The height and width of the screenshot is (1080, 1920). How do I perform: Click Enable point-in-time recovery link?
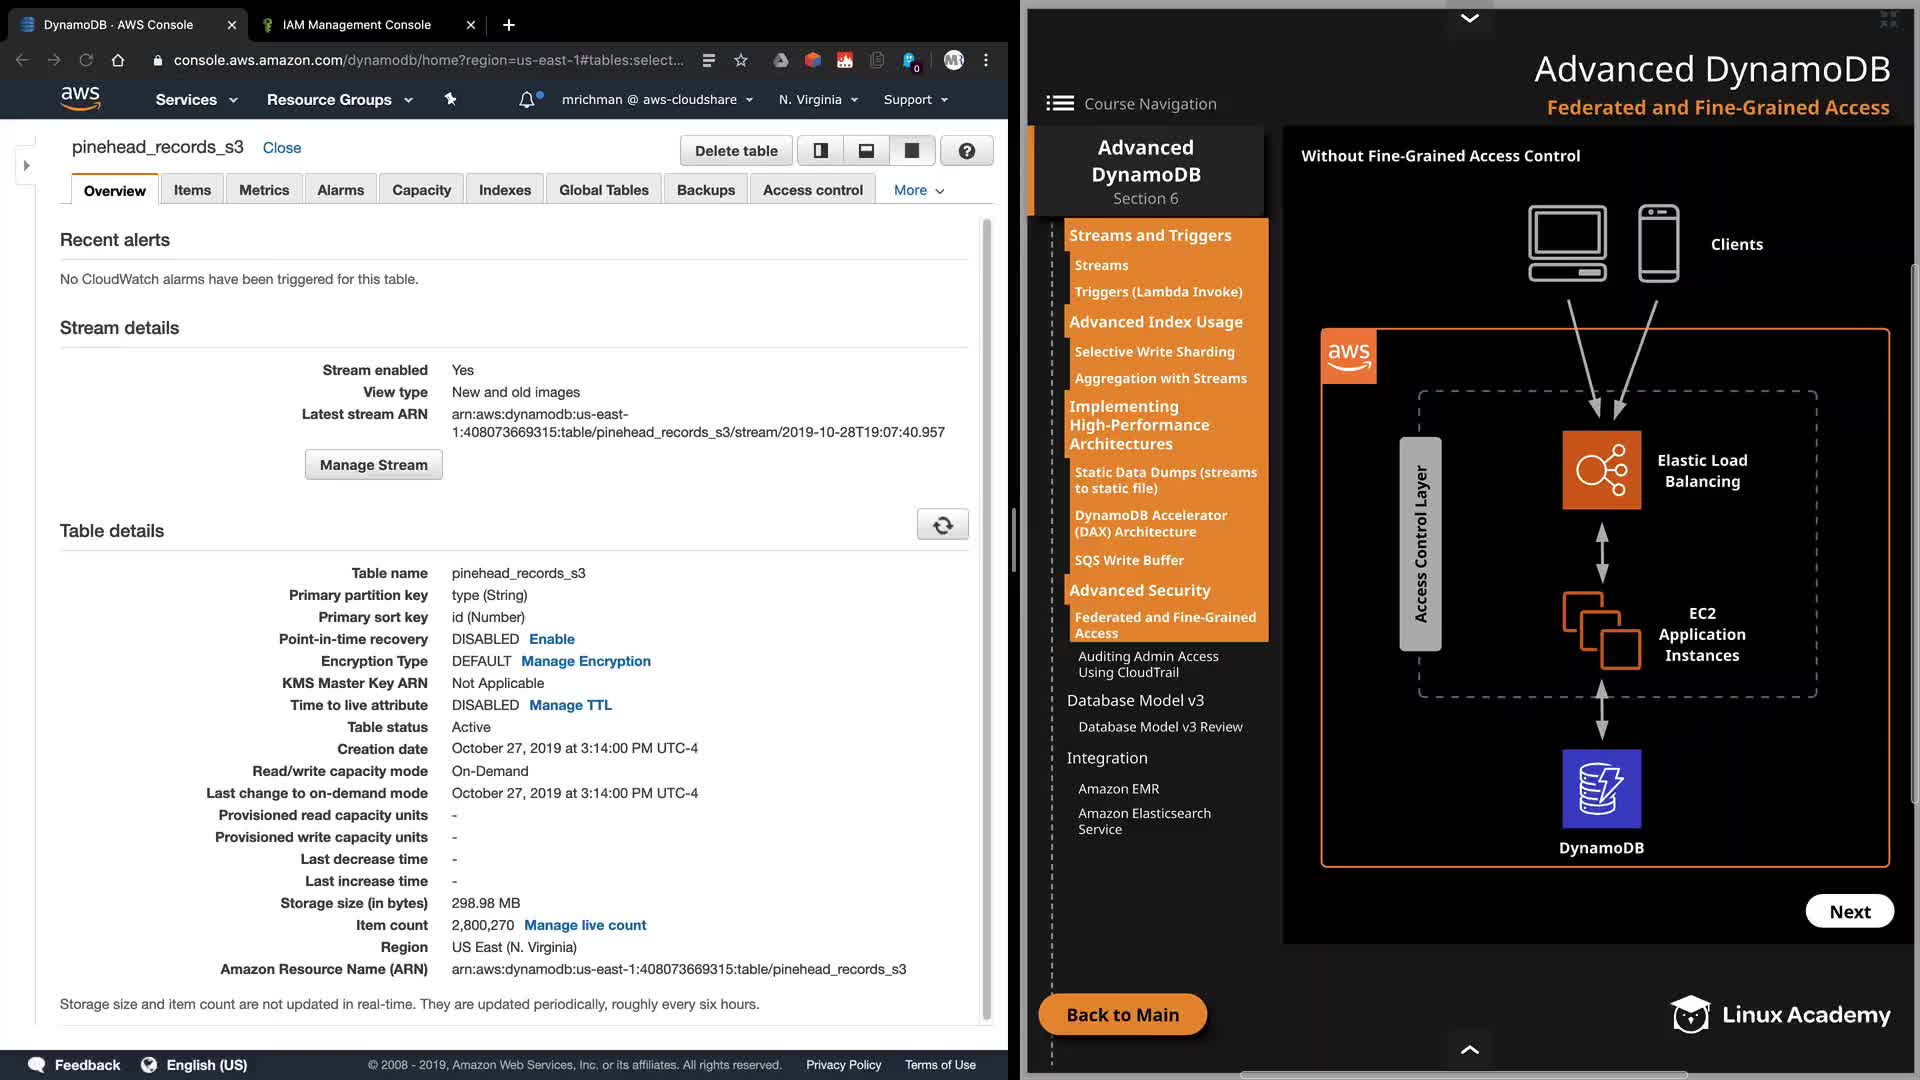point(551,639)
